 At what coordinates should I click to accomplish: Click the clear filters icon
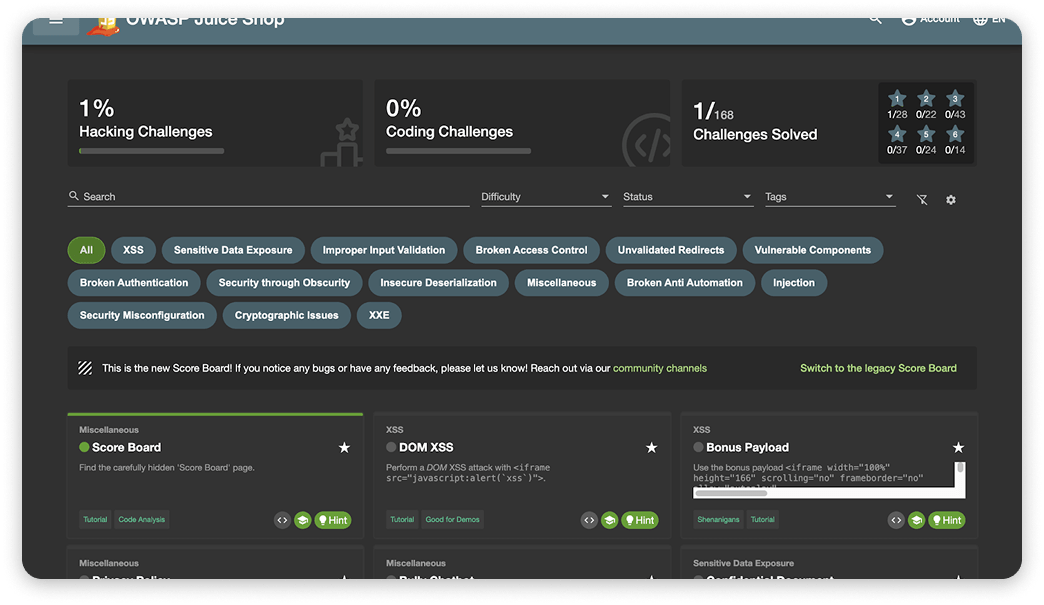pyautogui.click(x=922, y=200)
